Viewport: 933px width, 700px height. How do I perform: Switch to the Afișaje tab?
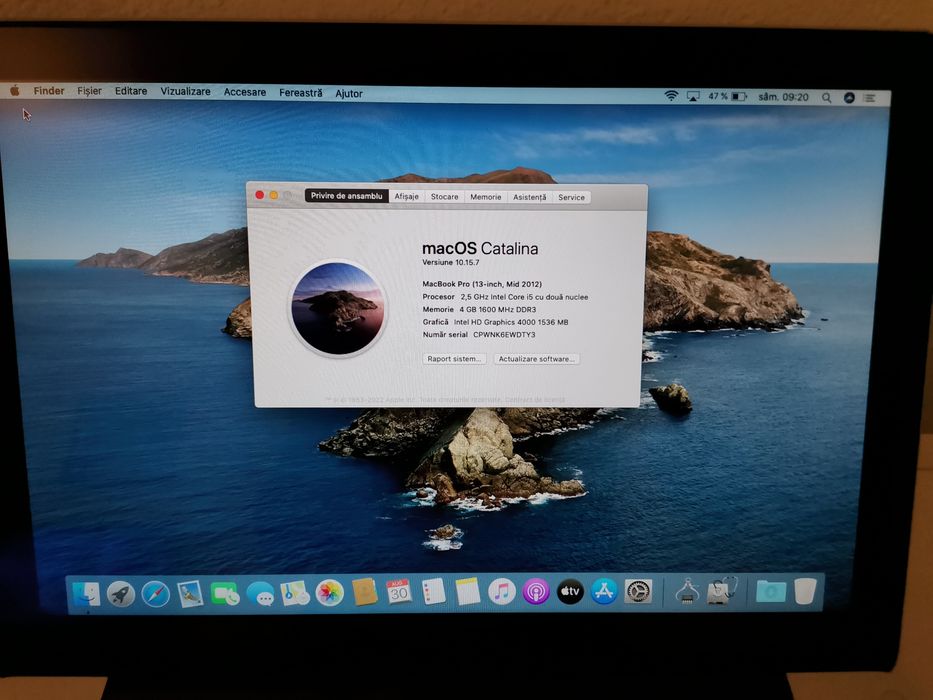[406, 196]
